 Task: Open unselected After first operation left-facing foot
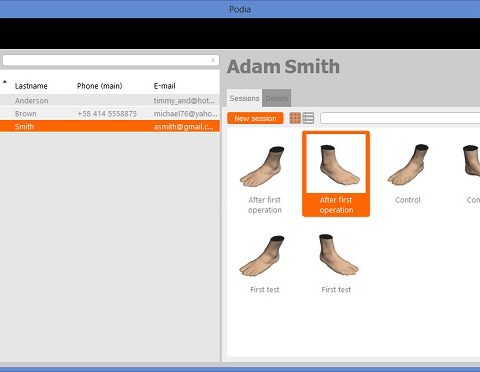click(x=265, y=174)
